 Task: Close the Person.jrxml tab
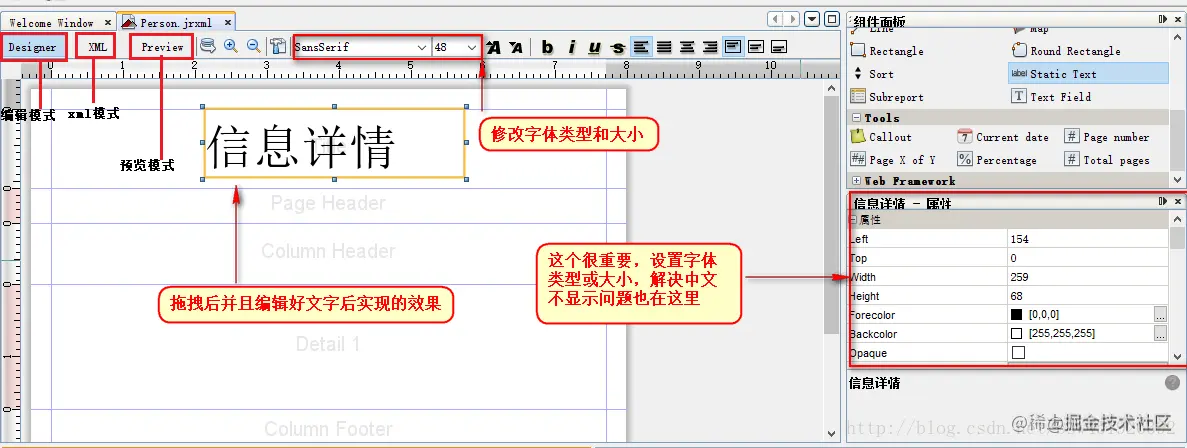227,23
